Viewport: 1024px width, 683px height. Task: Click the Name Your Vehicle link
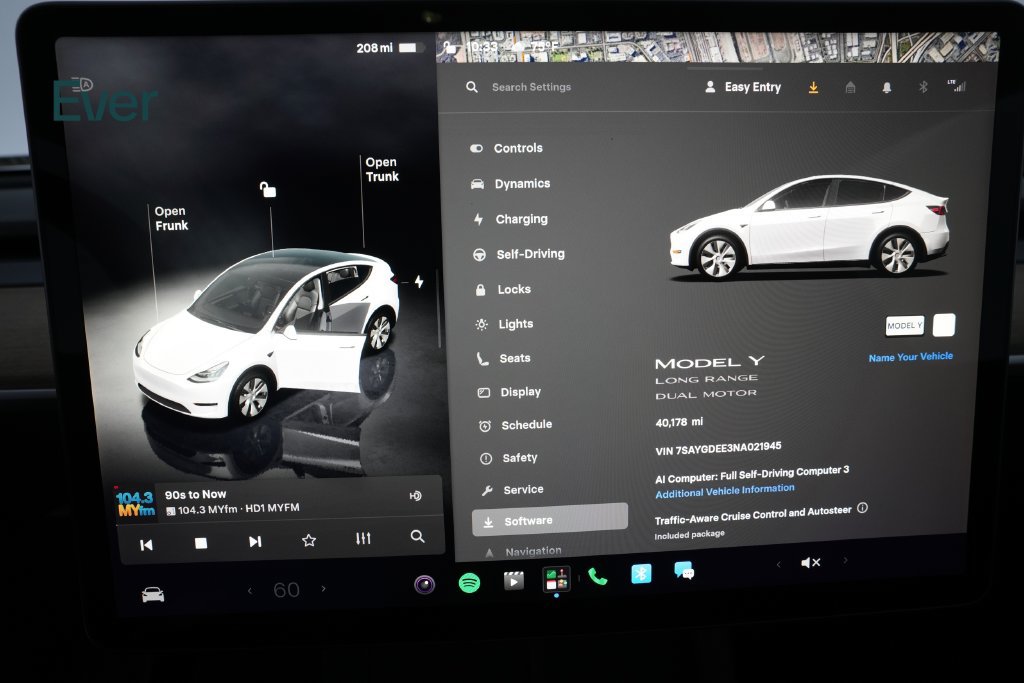[910, 357]
